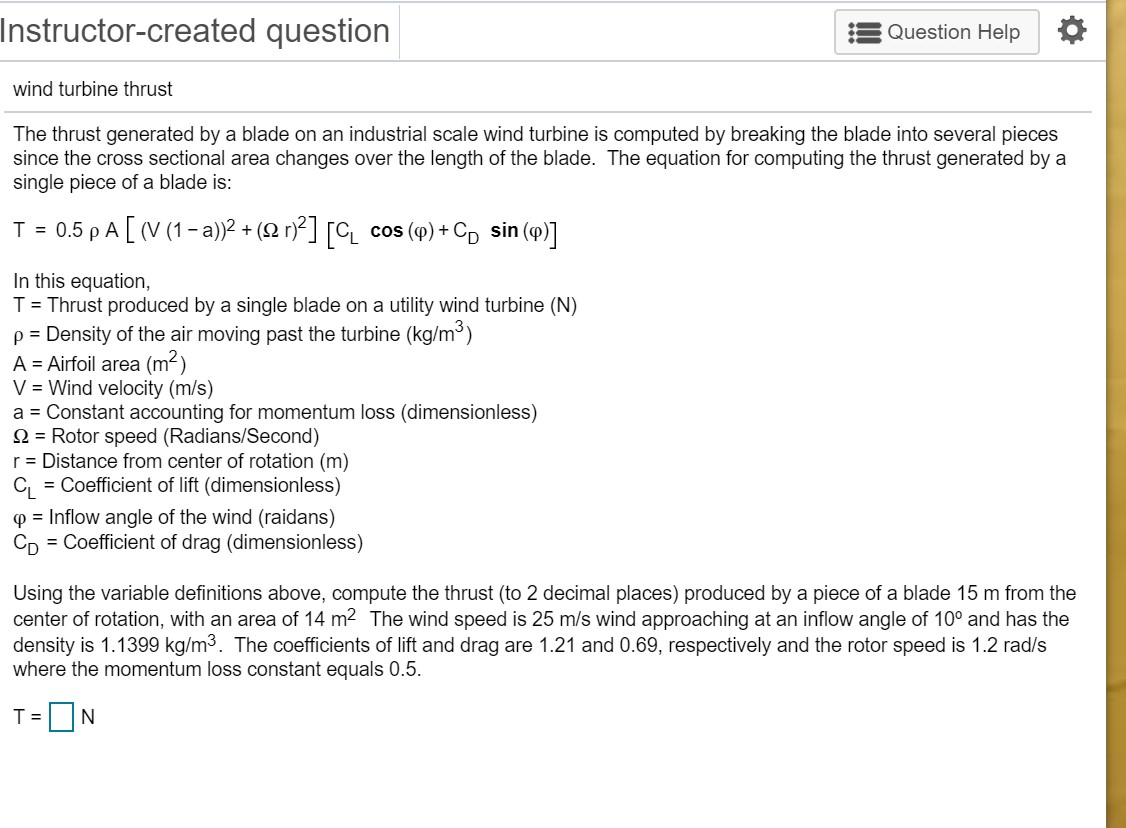The image size is (1126, 828).
Task: Click the answer input box beside T =
Action: pyautogui.click(x=60, y=716)
